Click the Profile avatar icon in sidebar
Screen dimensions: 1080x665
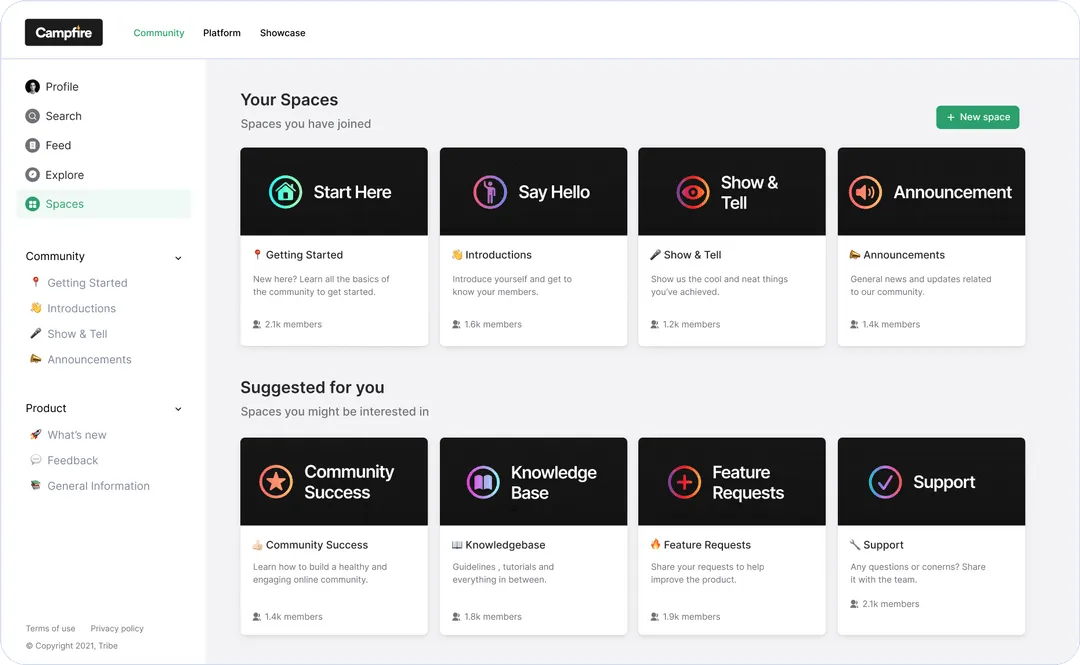[32, 87]
